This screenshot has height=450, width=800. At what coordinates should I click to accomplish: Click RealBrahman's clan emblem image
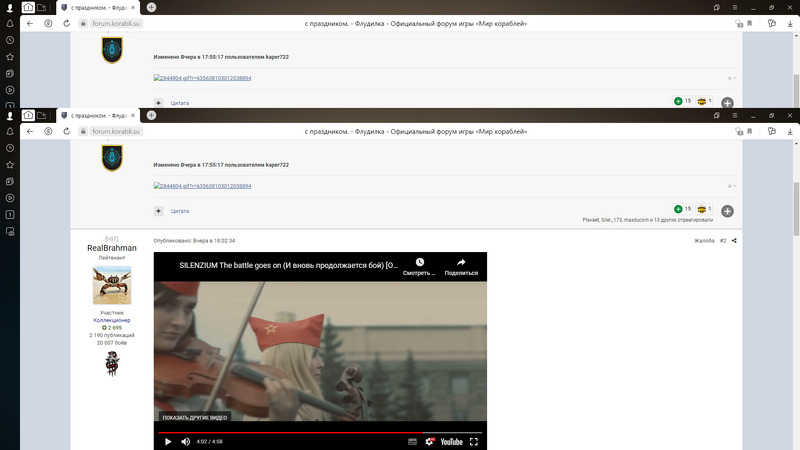(x=112, y=364)
